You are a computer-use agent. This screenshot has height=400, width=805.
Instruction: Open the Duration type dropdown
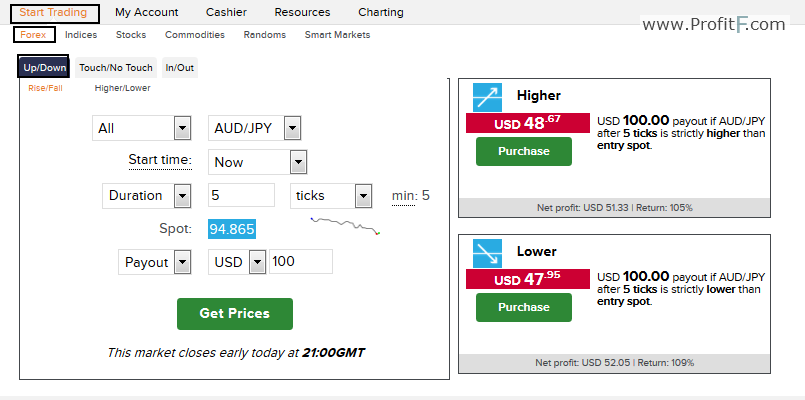pyautogui.click(x=146, y=196)
